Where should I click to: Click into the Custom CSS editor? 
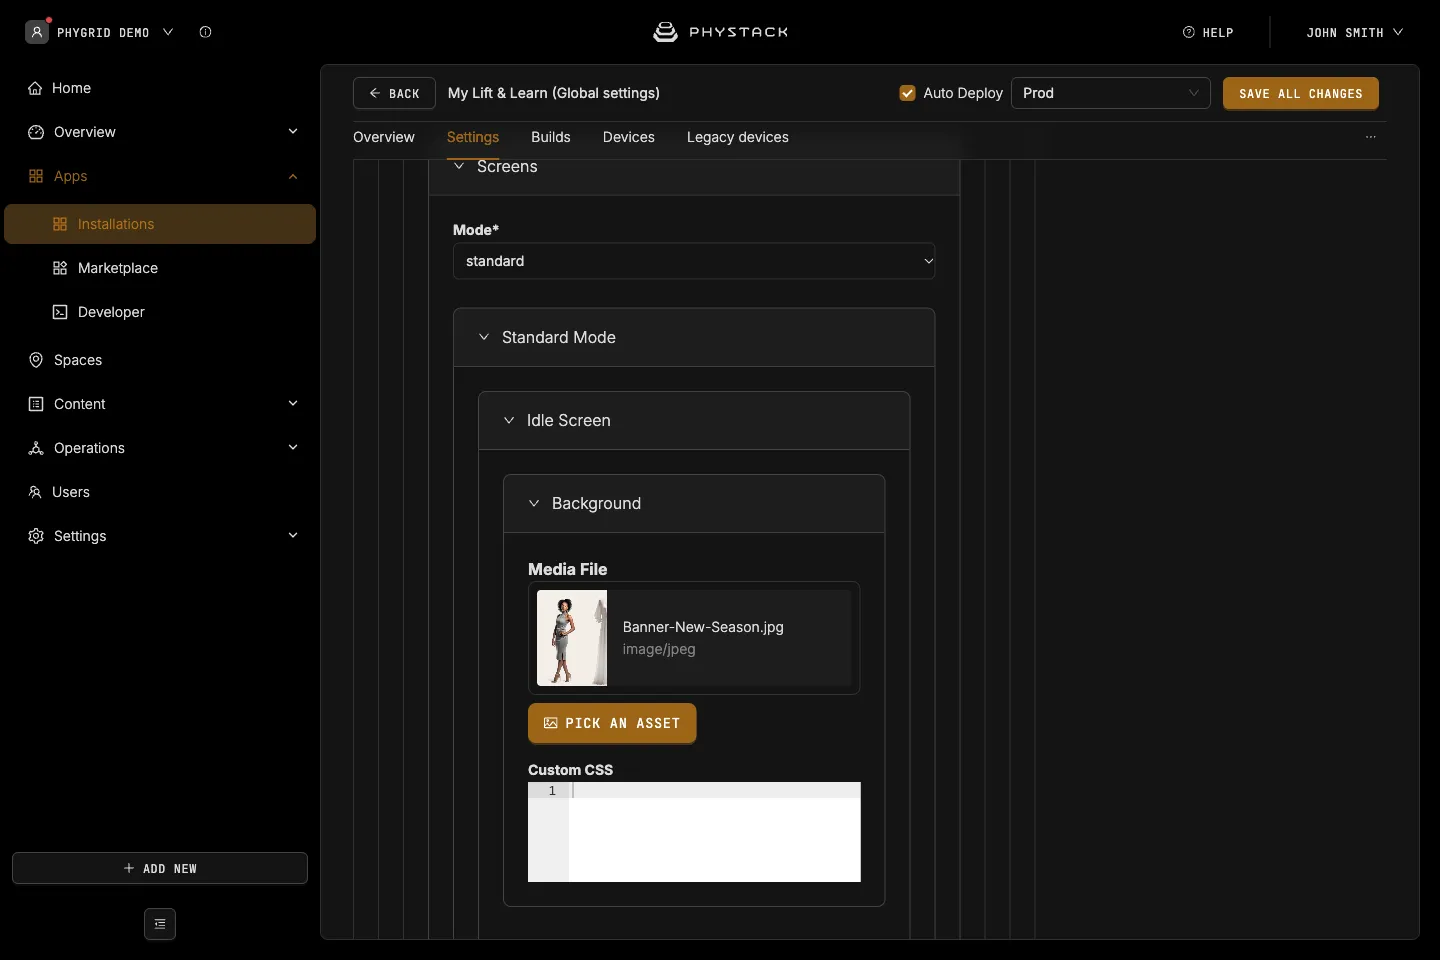[694, 832]
